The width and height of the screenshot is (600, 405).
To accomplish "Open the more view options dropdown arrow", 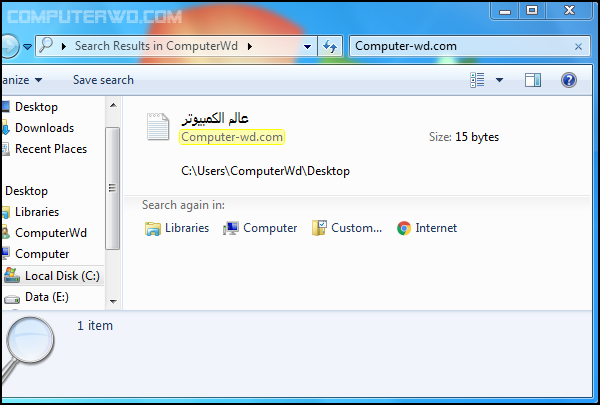I will click(499, 80).
